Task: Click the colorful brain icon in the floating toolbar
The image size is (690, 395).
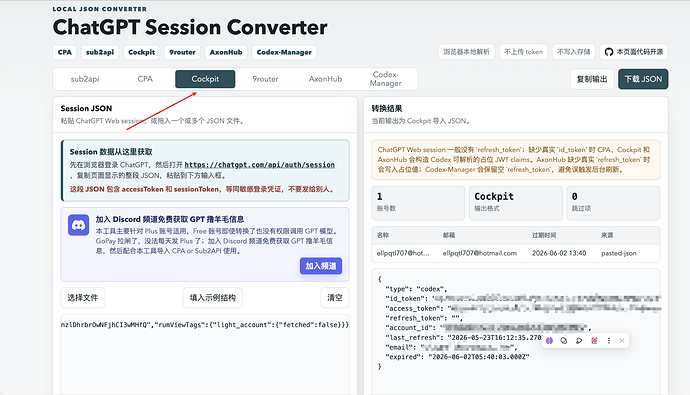Action: point(549,340)
